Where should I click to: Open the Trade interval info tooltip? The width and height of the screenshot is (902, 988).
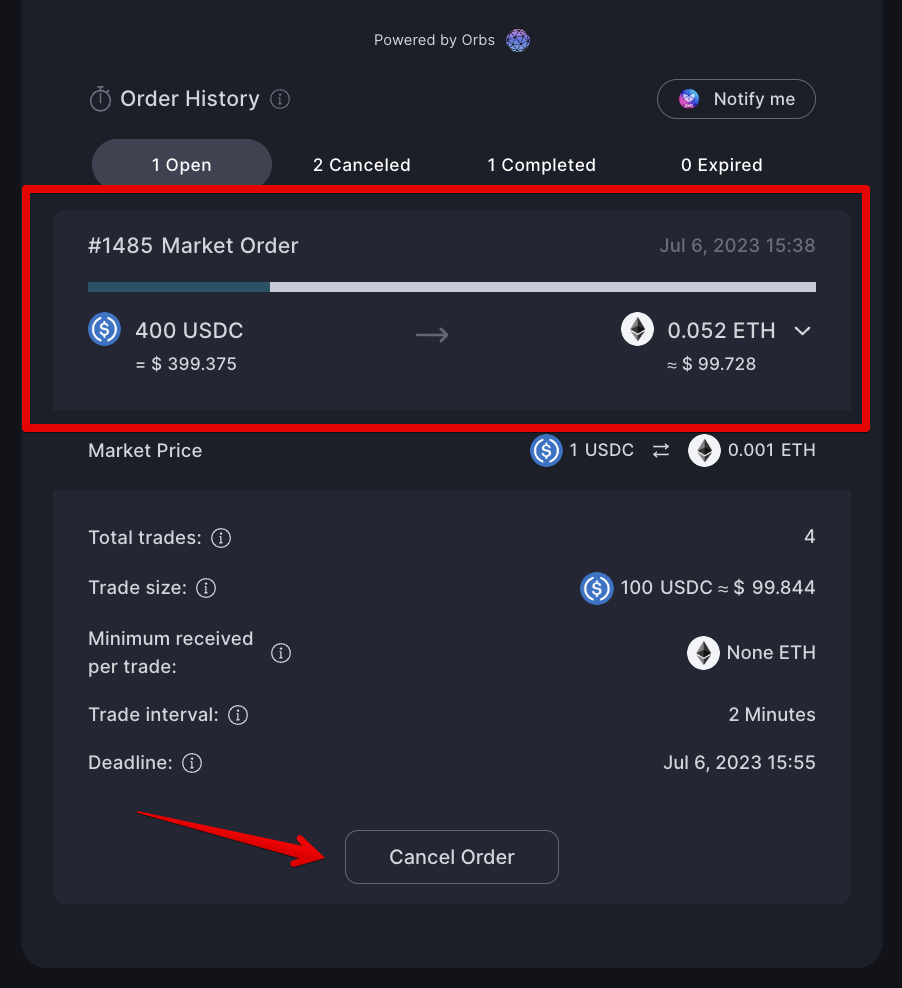(x=240, y=715)
